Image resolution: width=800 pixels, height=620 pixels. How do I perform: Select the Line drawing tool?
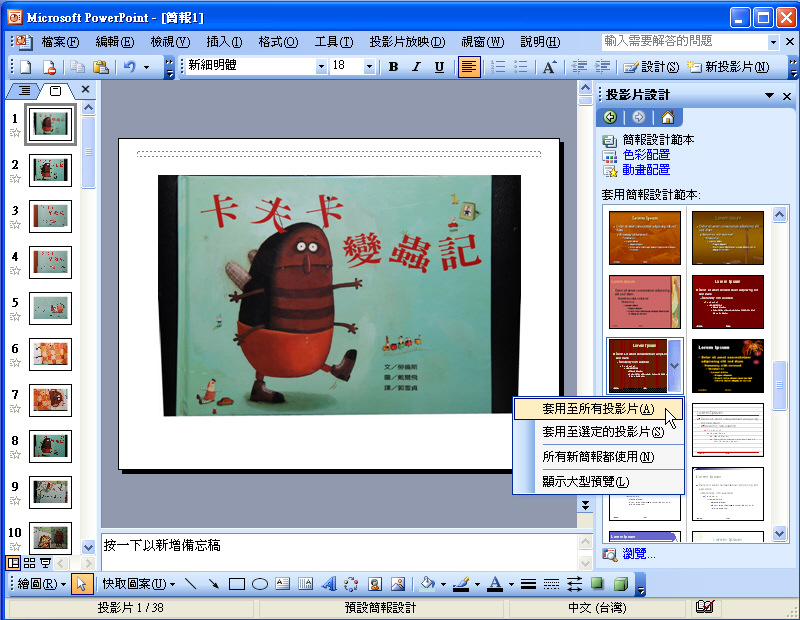click(190, 584)
